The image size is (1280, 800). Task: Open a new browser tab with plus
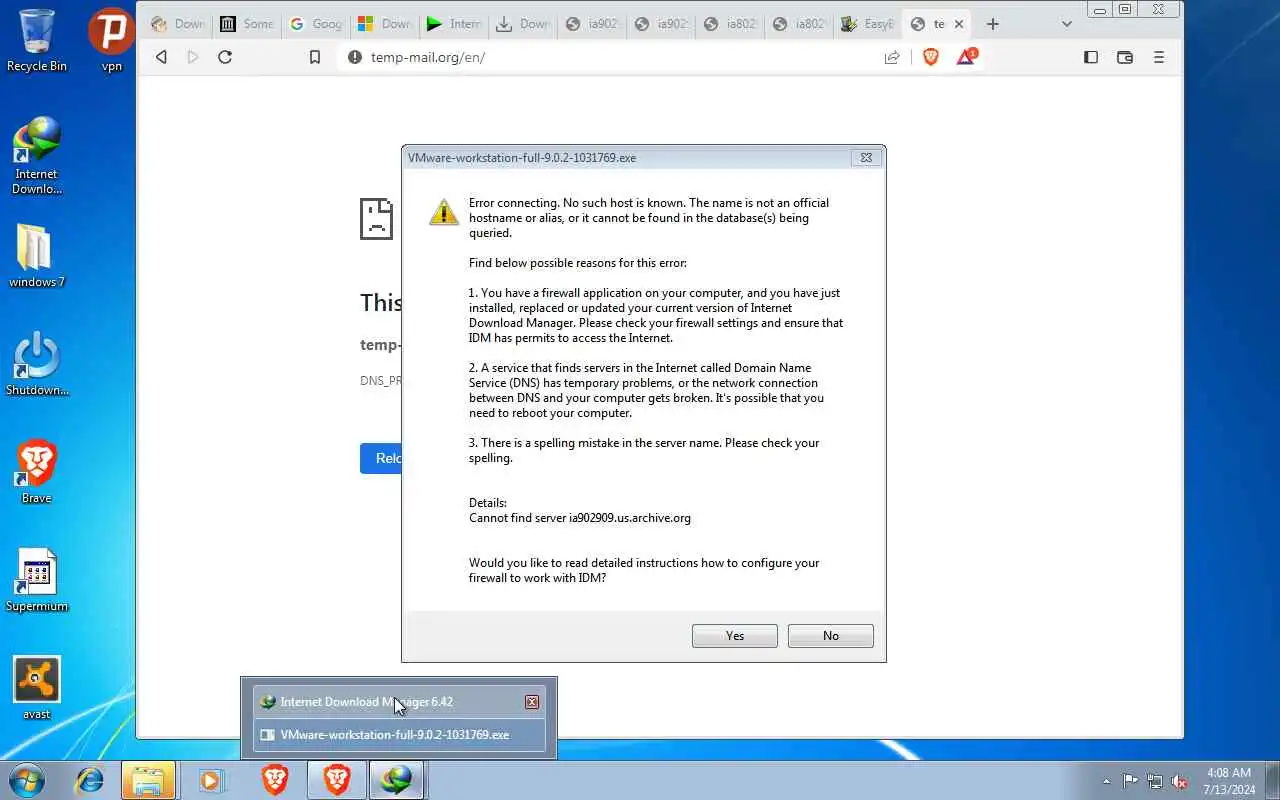point(993,24)
